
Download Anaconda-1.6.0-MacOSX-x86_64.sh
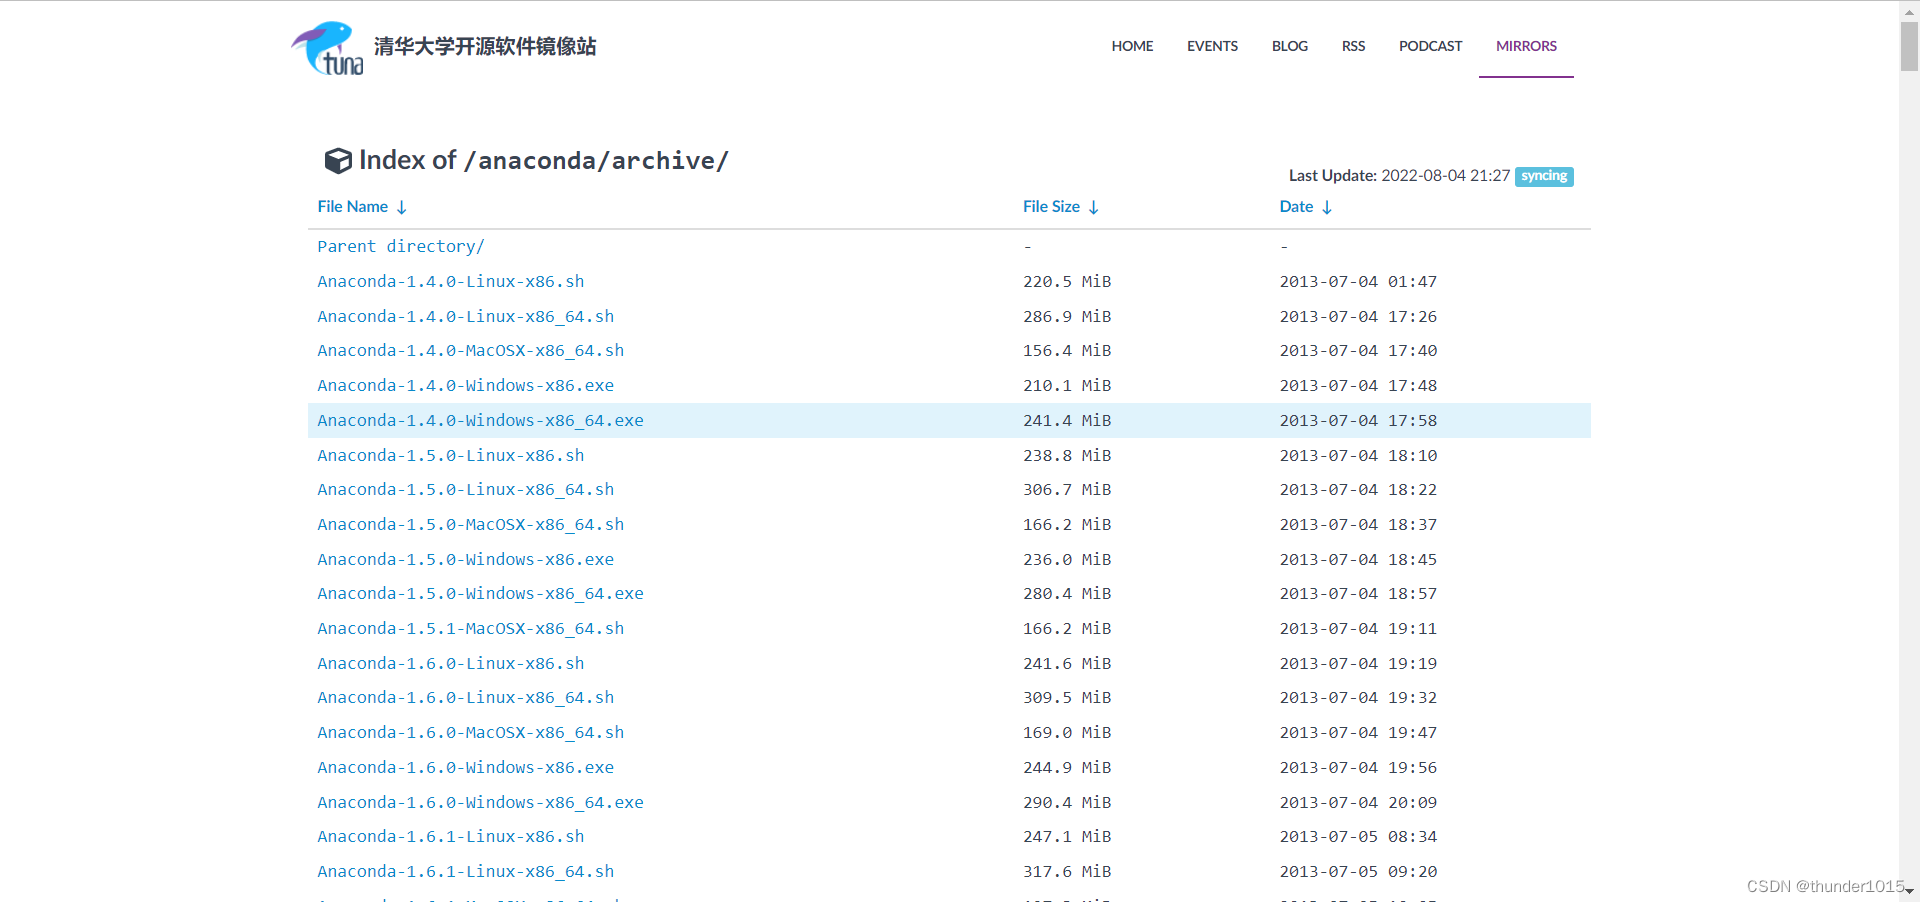(471, 733)
